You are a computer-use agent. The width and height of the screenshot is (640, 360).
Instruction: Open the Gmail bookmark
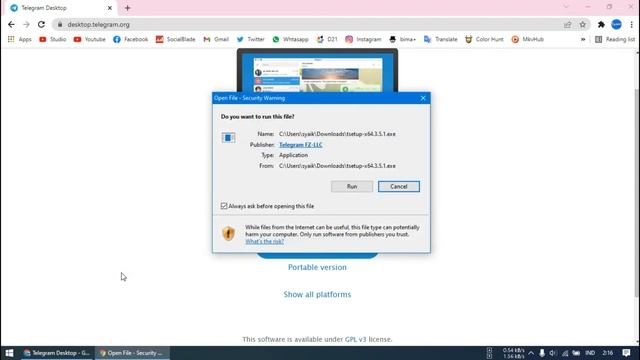point(216,39)
